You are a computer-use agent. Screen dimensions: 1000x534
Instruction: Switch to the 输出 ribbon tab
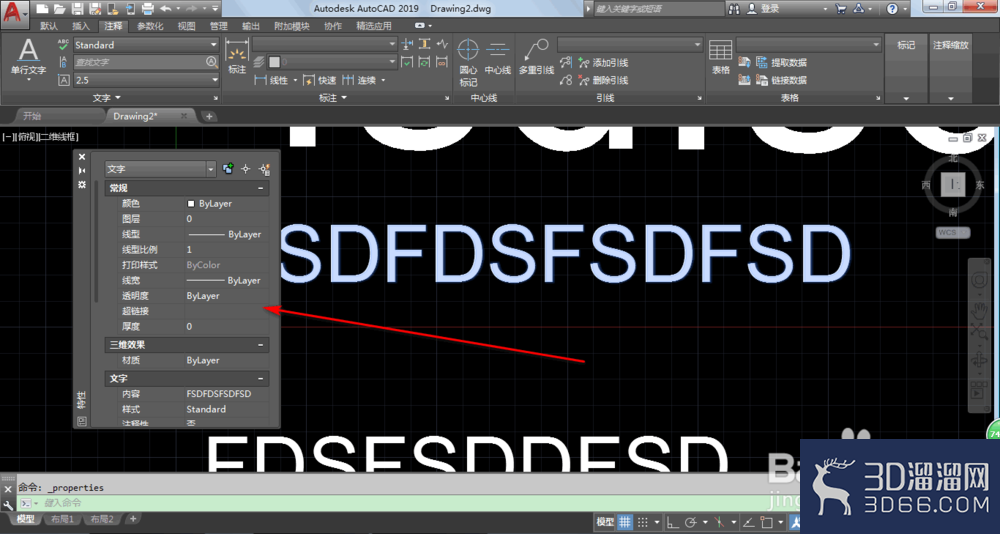251,26
